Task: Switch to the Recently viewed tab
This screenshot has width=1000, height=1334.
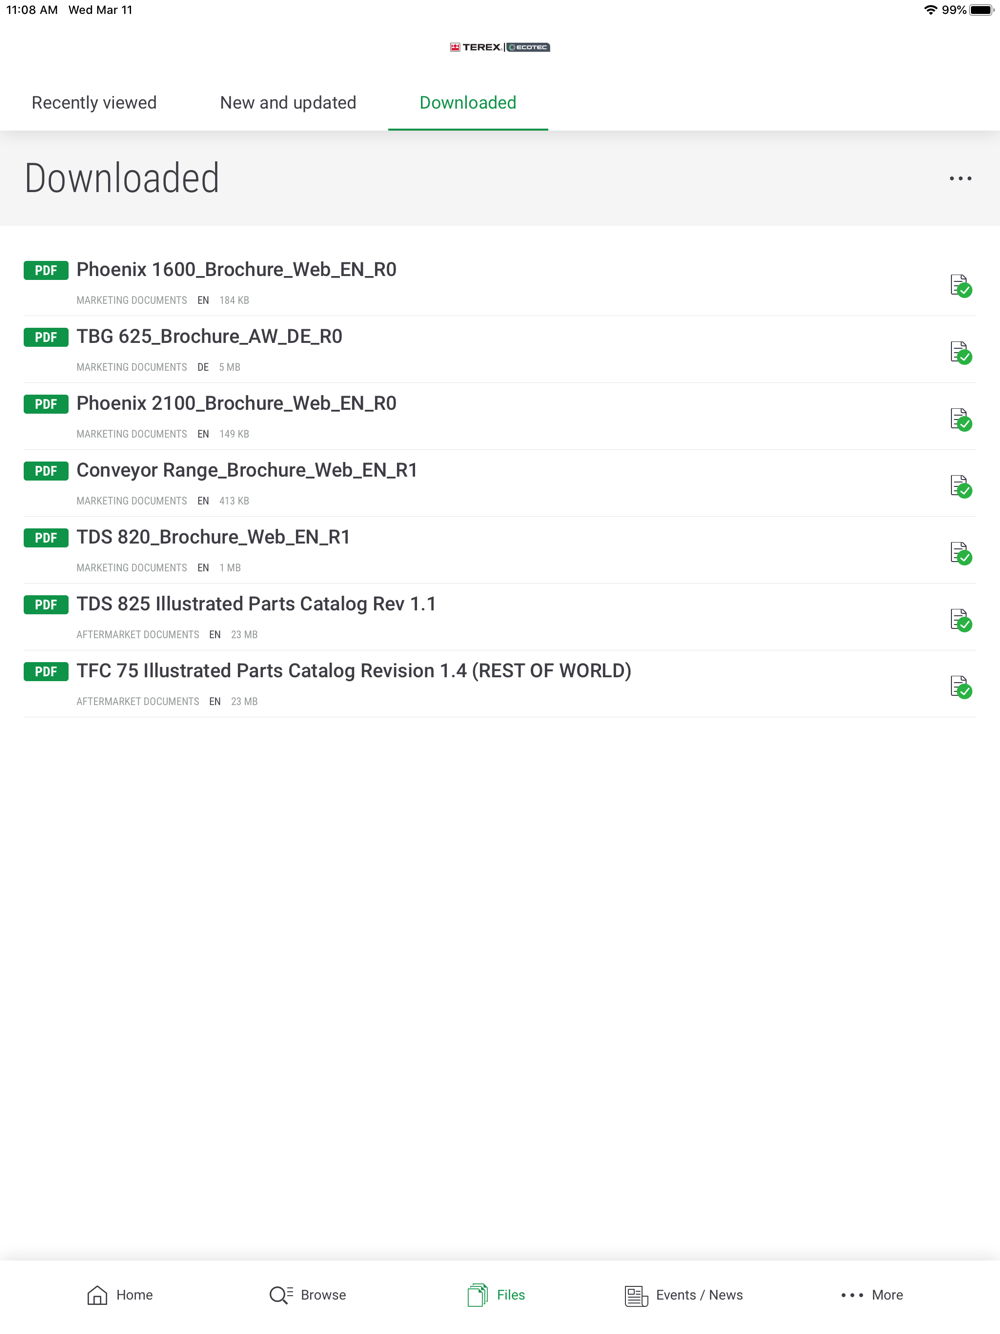Action: pyautogui.click(x=94, y=103)
